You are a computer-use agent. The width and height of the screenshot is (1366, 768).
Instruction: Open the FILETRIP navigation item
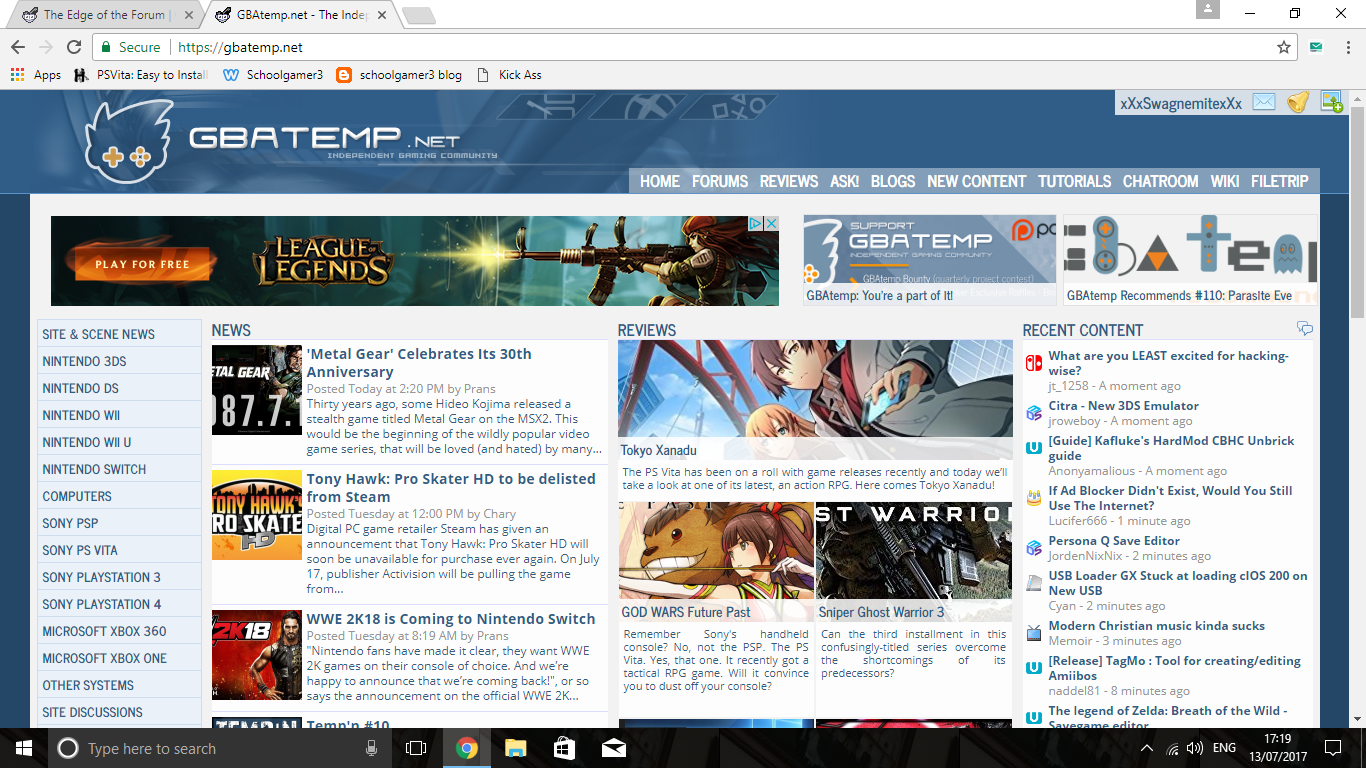tap(1280, 181)
